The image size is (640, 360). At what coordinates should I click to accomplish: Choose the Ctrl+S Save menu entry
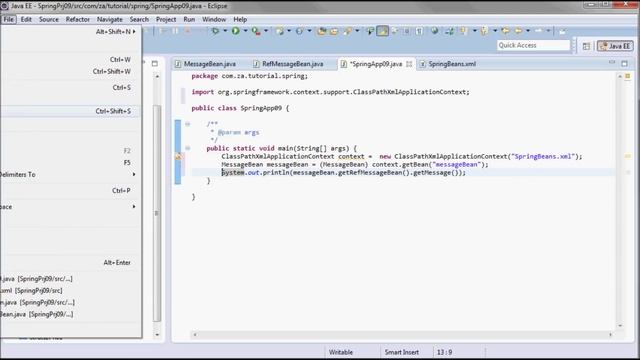[x=71, y=87]
